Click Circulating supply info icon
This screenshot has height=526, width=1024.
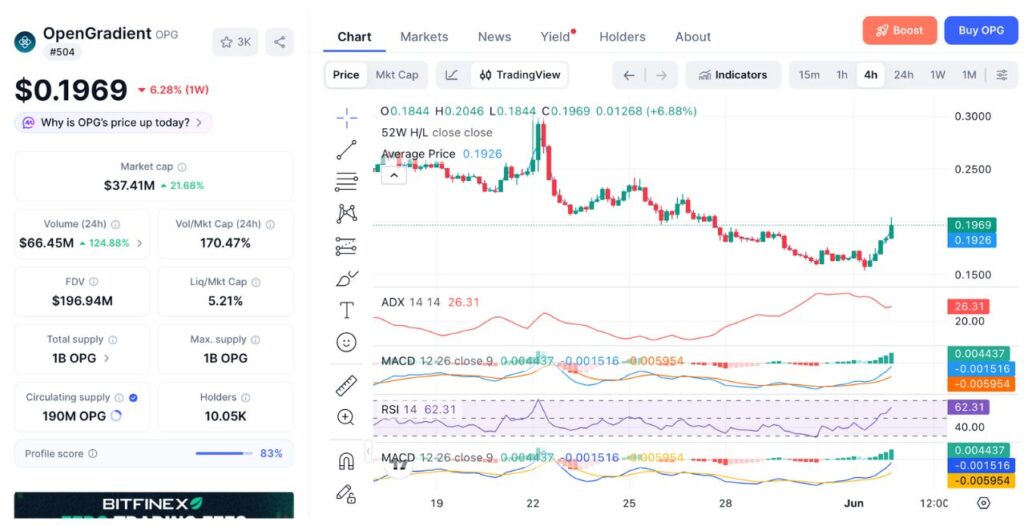119,397
